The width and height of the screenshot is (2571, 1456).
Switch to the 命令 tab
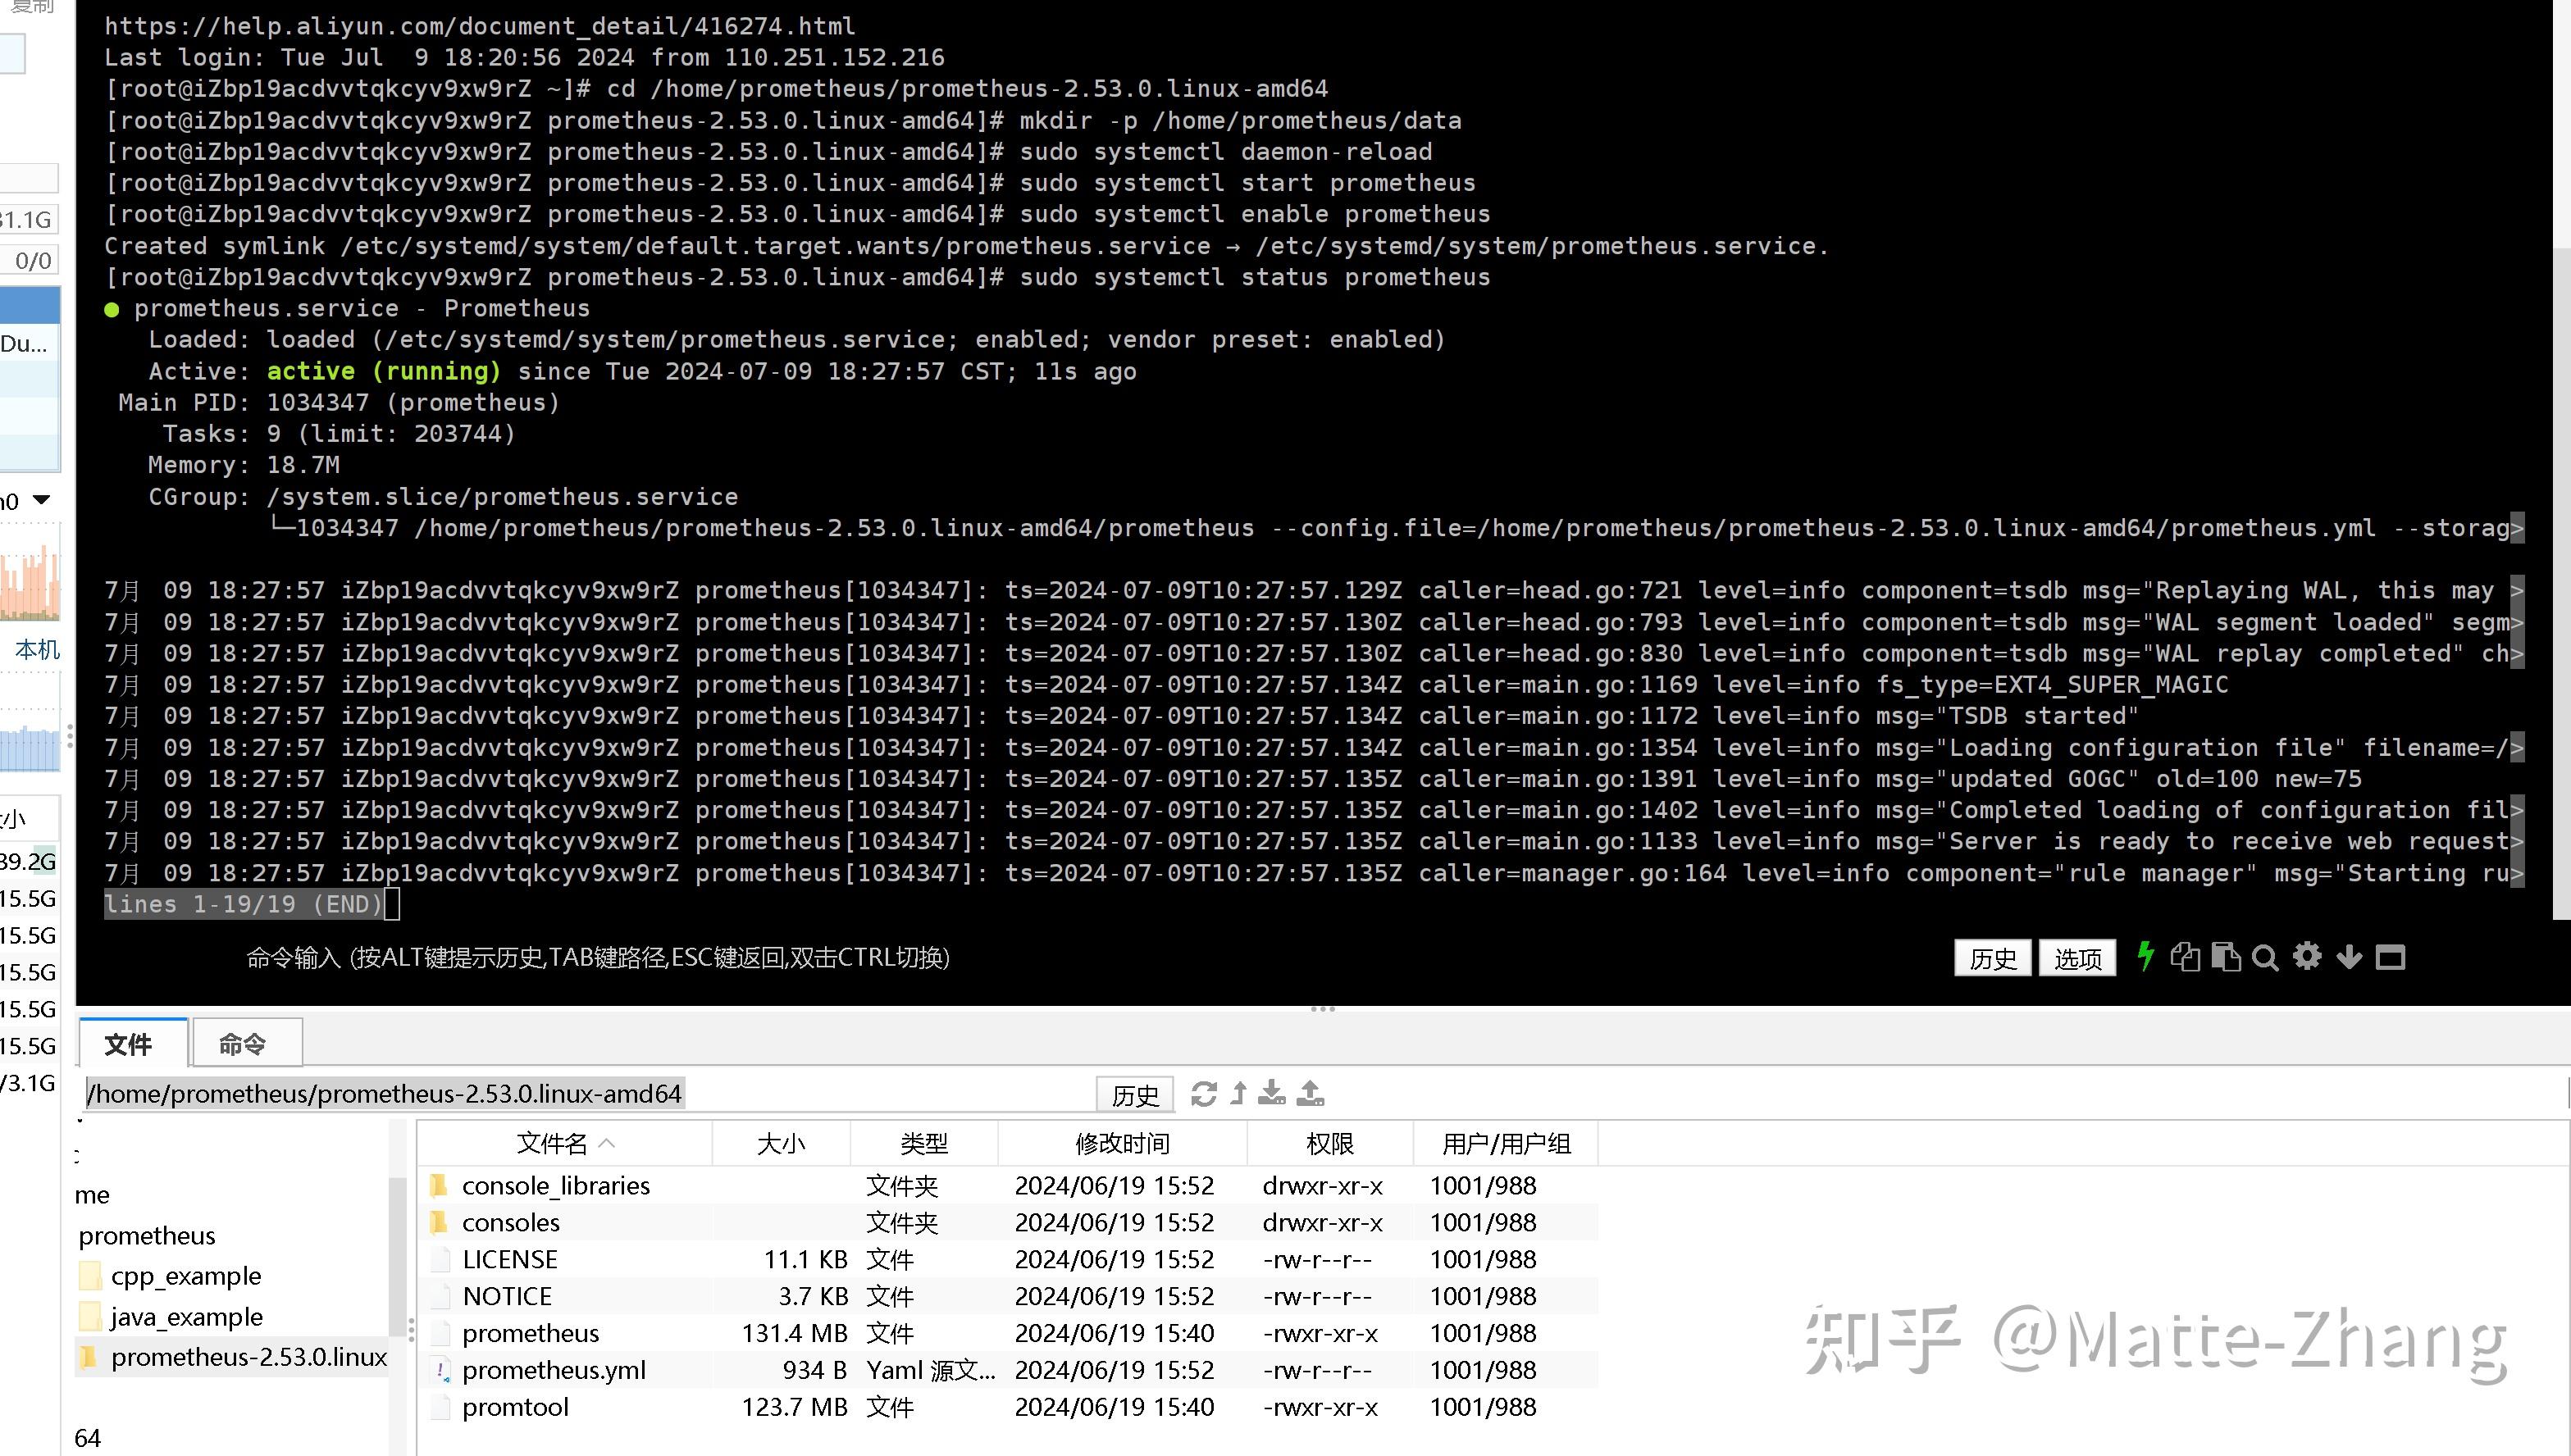tap(244, 1043)
